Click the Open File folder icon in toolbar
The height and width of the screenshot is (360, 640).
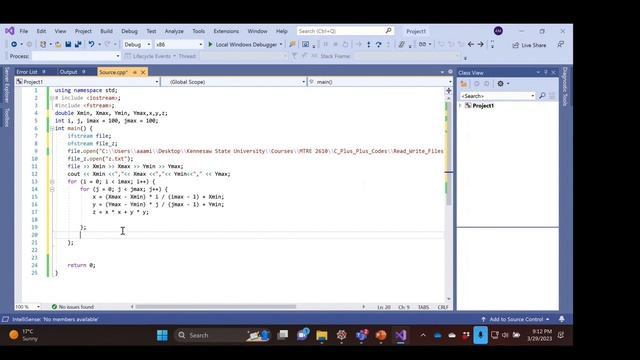click(x=58, y=44)
